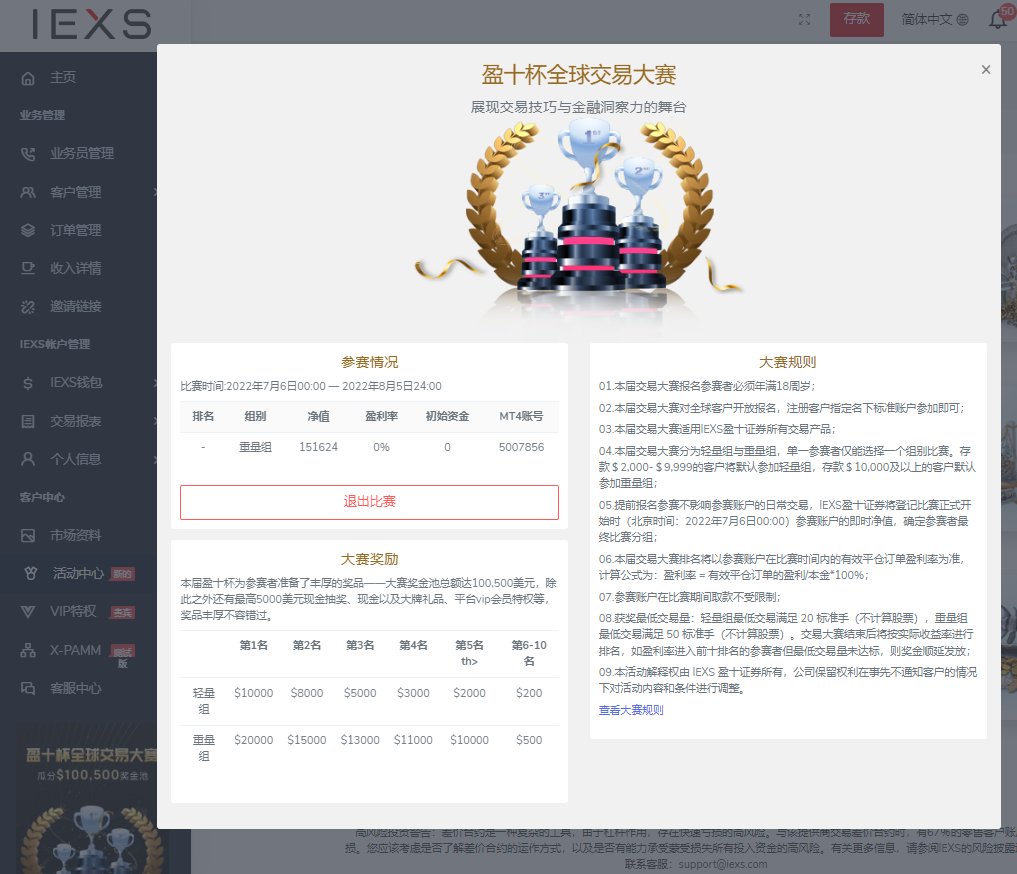Click the 重量组 first prize $20000
This screenshot has height=874, width=1017.
tap(254, 740)
